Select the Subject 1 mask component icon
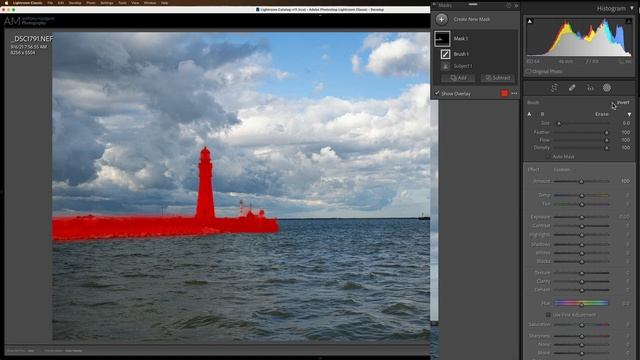This screenshot has height=360, width=640. click(445, 66)
